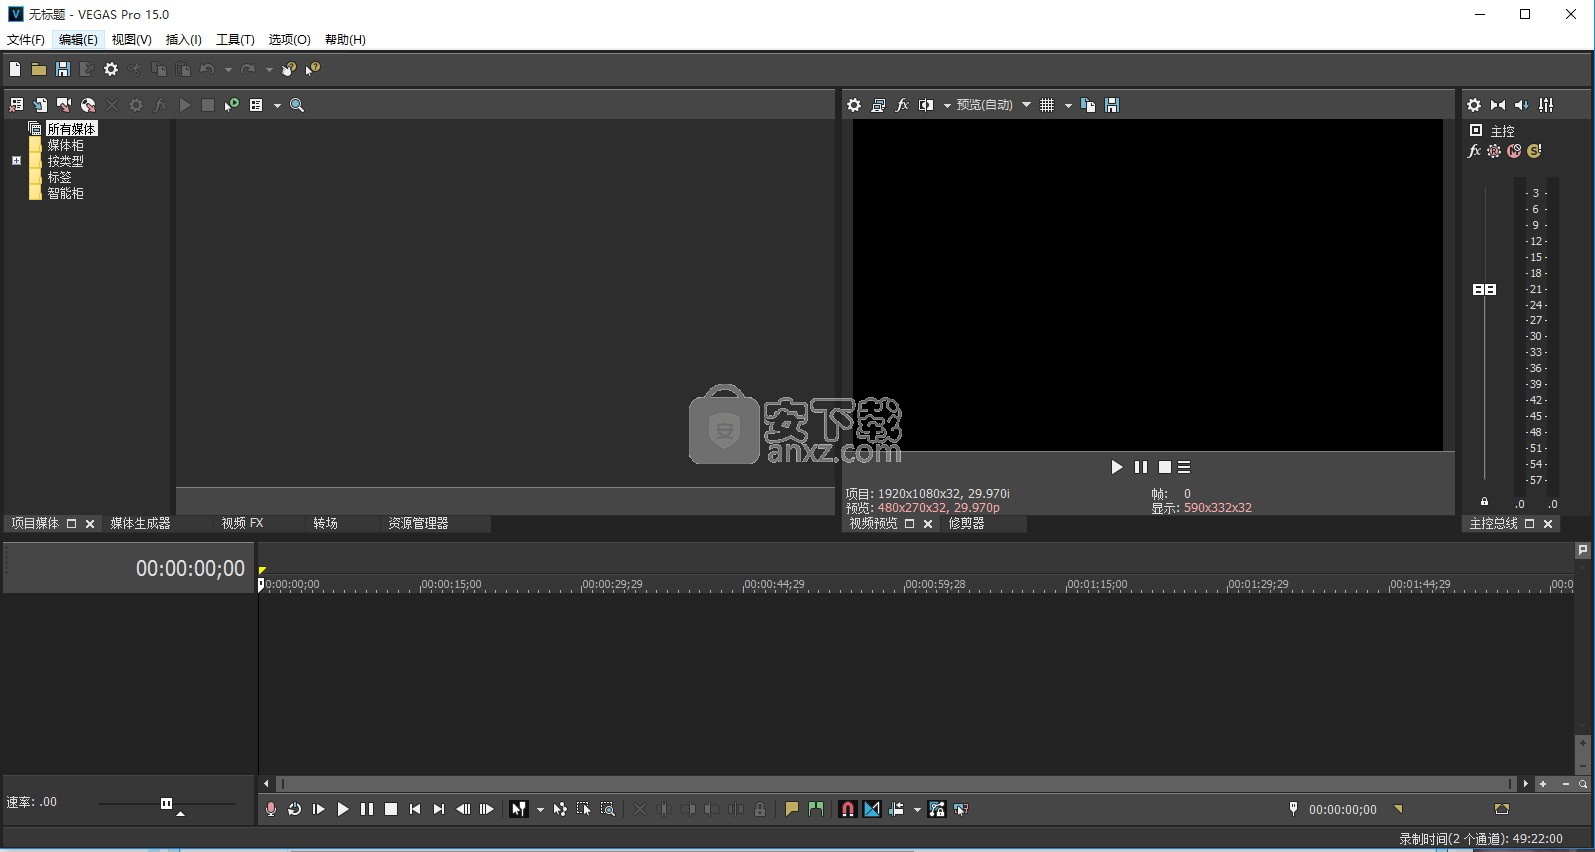Open undo history dropdown arrow

[x=228, y=69]
